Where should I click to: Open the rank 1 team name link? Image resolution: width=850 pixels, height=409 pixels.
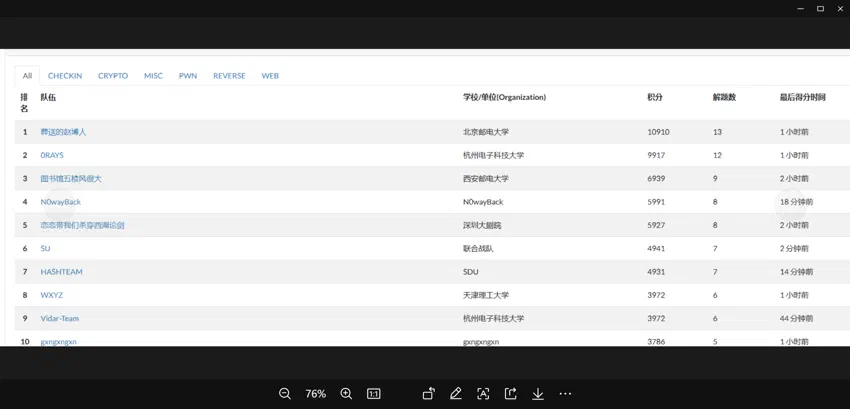click(x=63, y=132)
